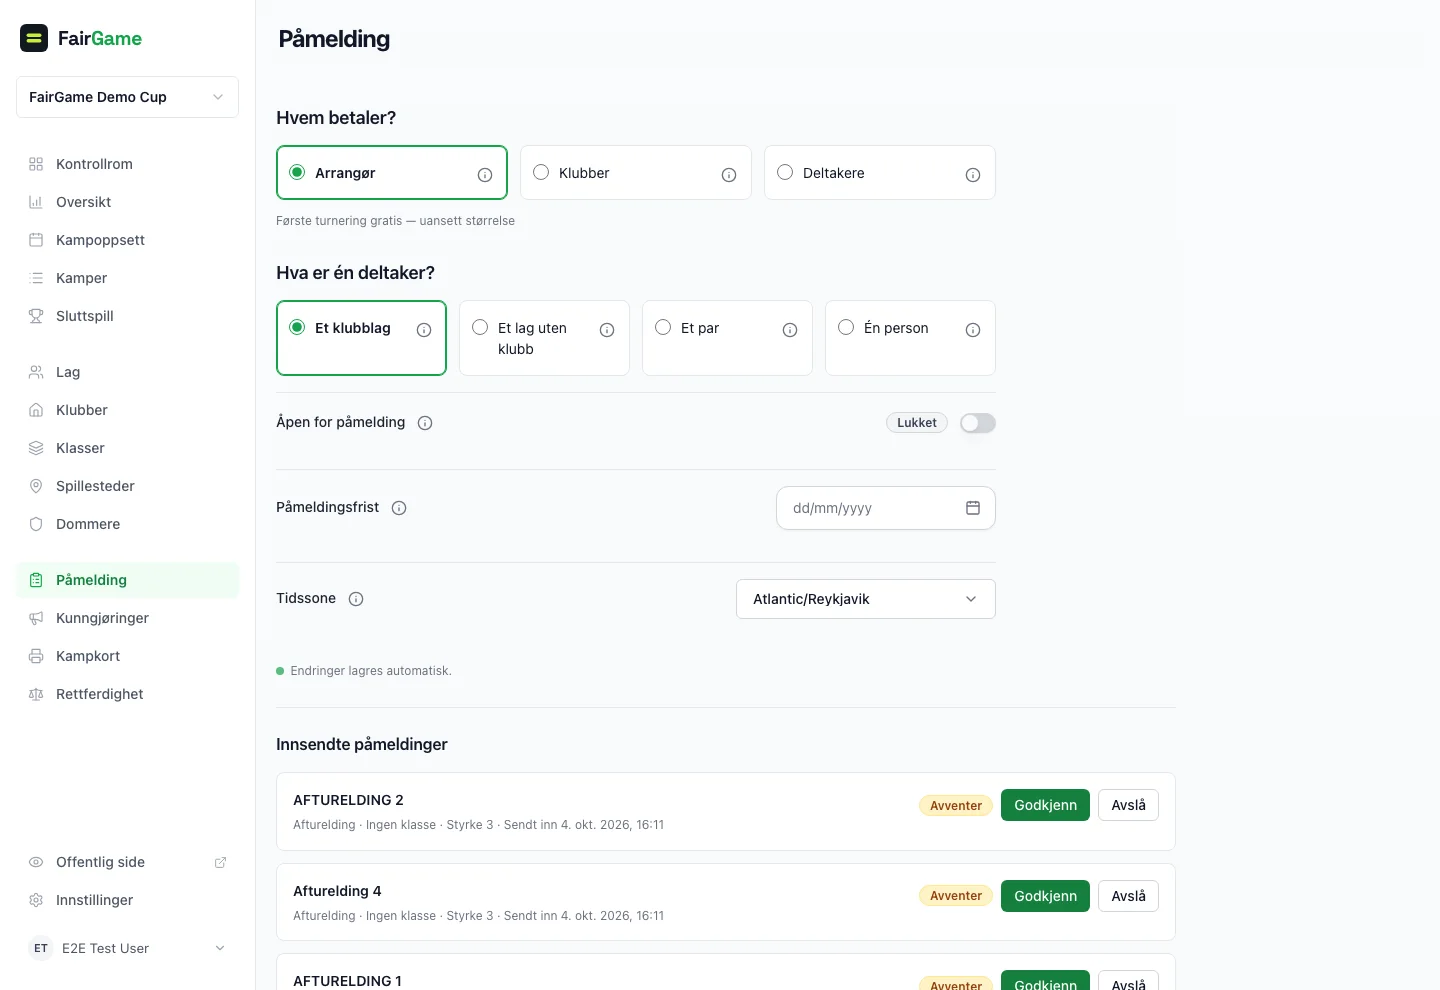Viewport: 1440px width, 990px height.
Task: Click info icon on Deltakere card
Action: click(x=973, y=175)
